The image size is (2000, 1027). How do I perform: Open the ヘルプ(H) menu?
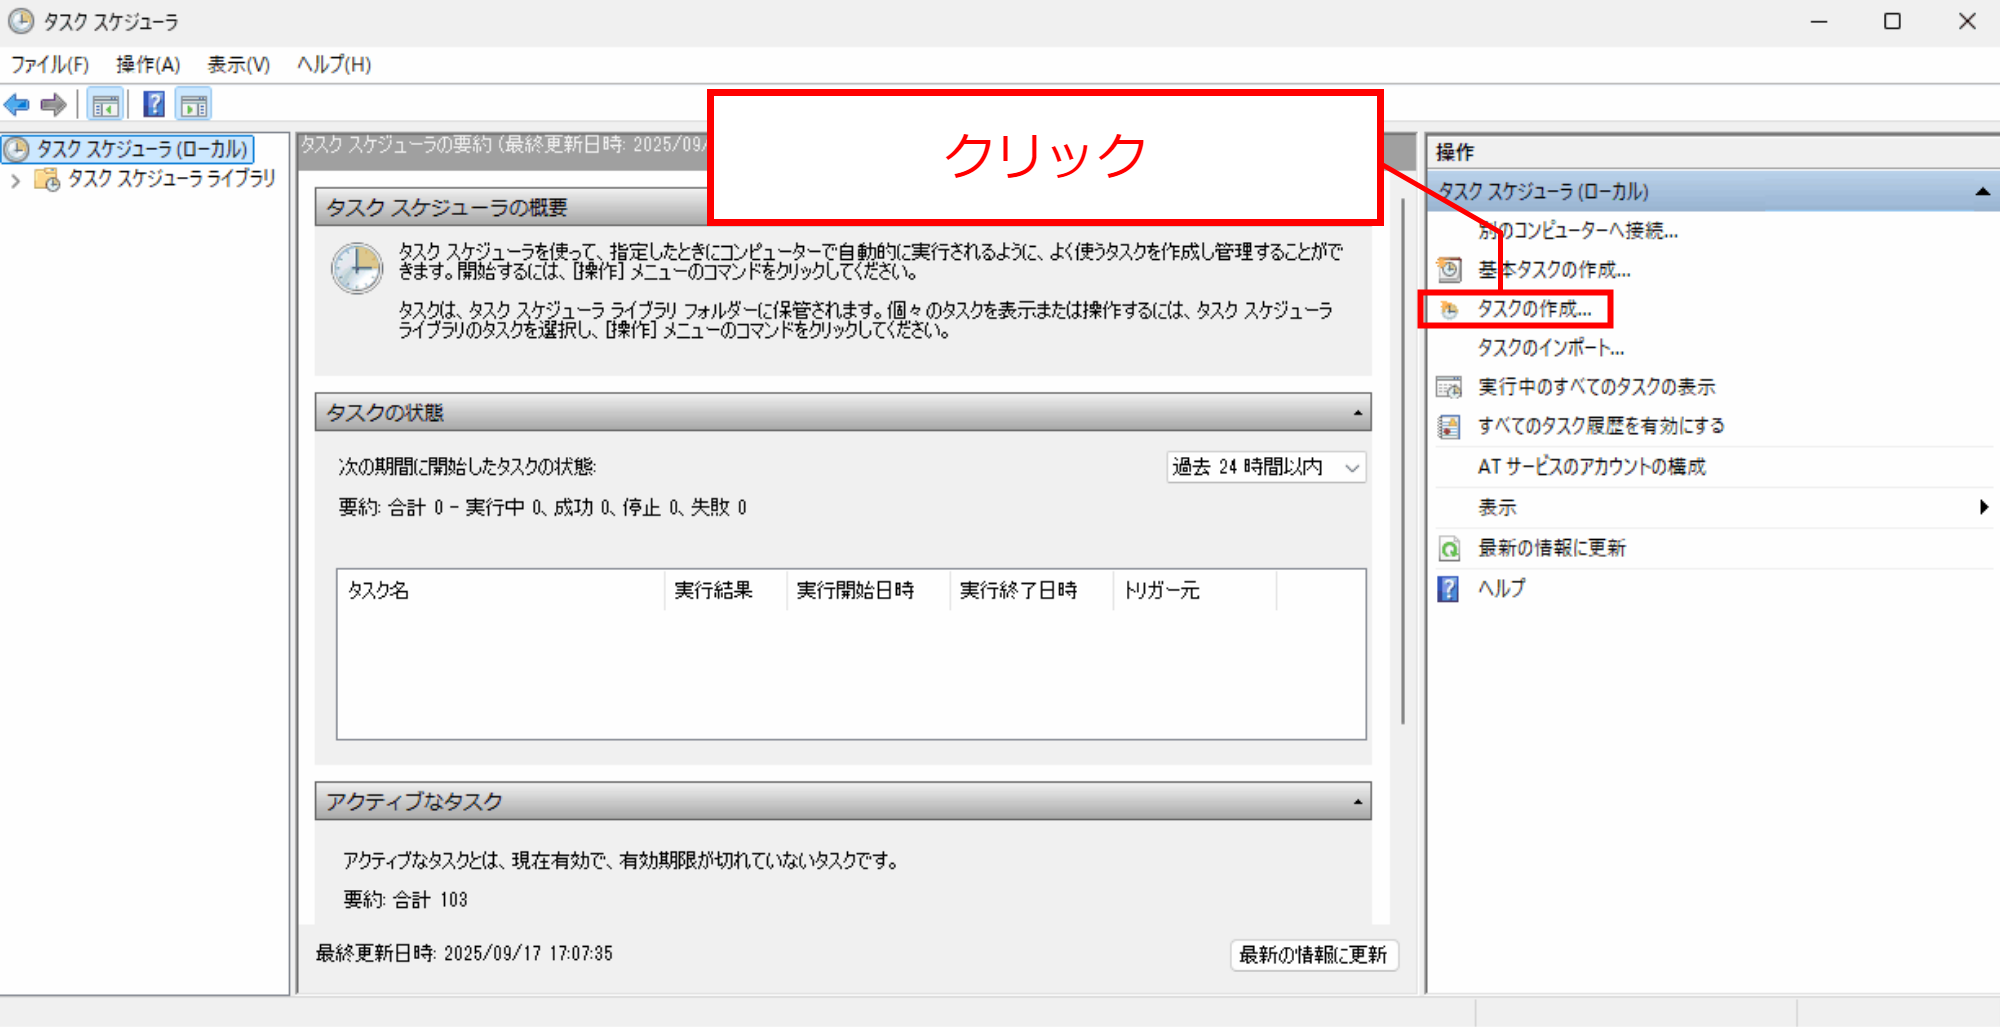pos(334,65)
